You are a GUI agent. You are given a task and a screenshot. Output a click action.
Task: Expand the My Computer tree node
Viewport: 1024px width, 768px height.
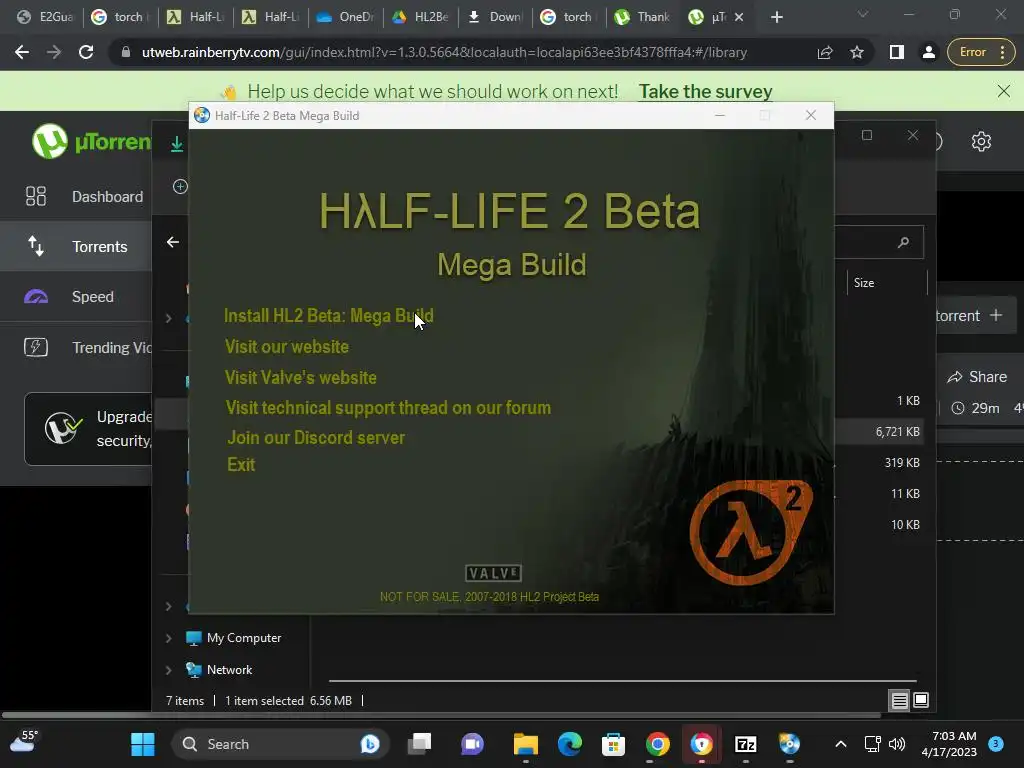coord(168,638)
